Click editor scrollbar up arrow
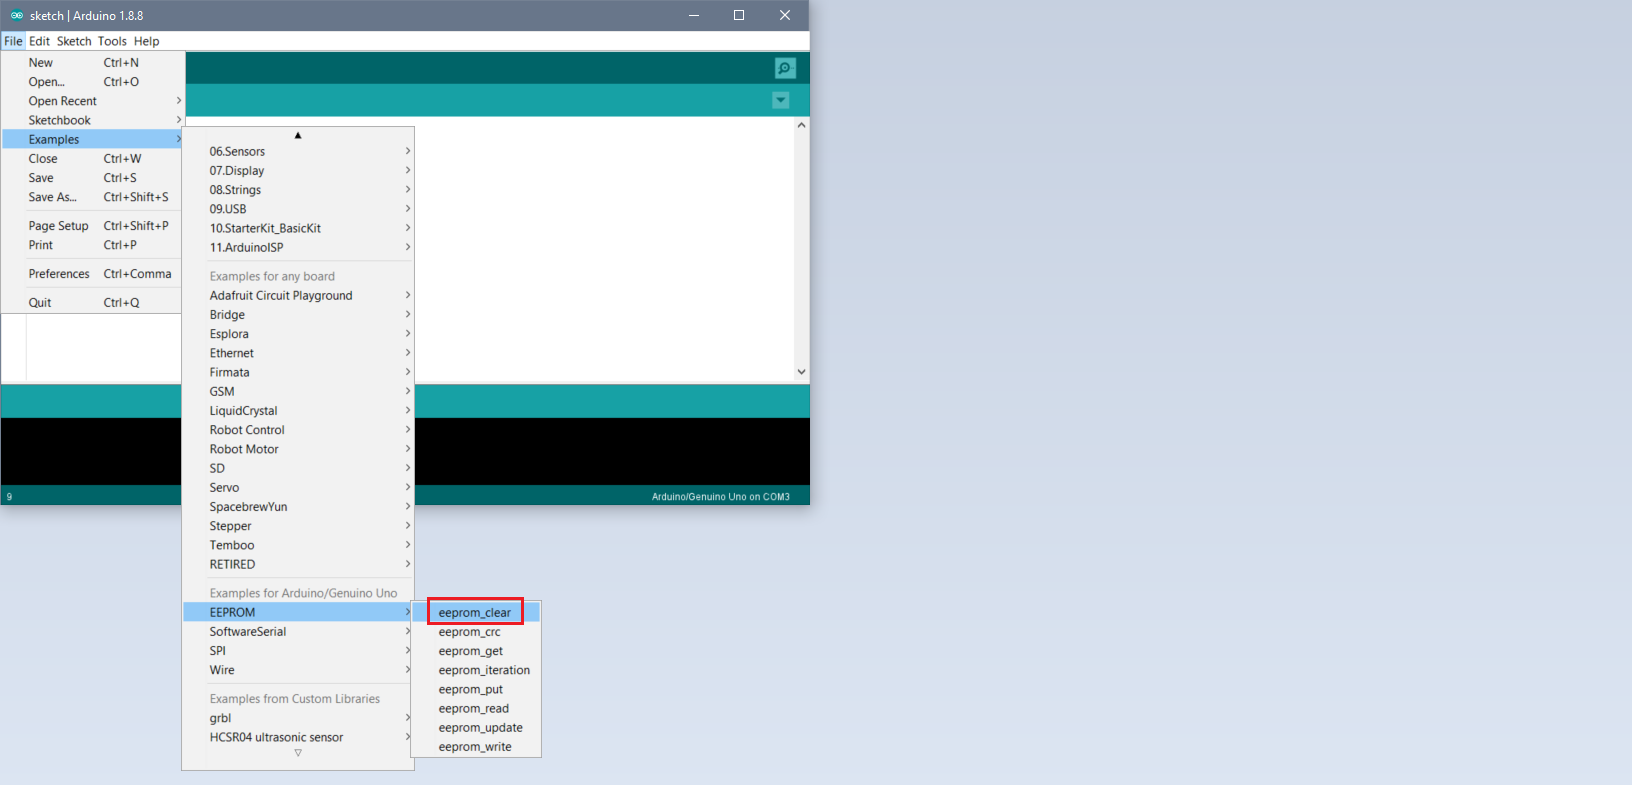This screenshot has width=1632, height=785. pos(801,126)
